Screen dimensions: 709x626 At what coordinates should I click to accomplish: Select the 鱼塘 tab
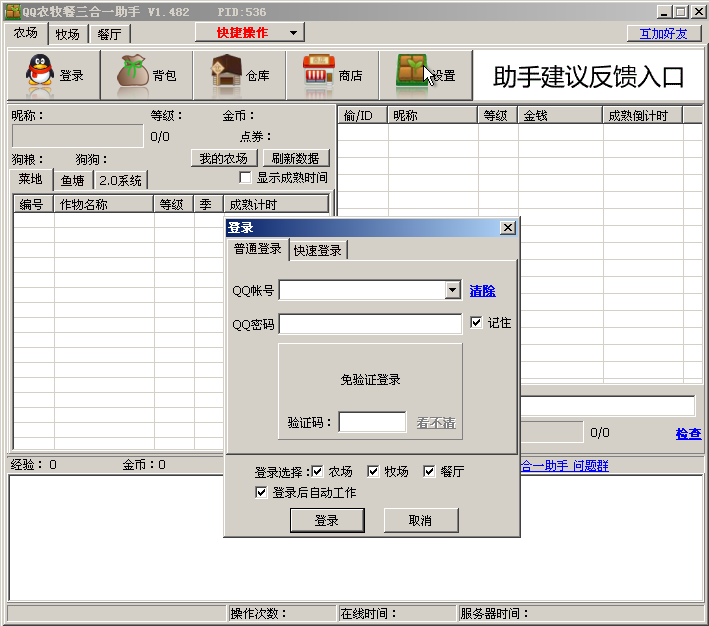click(x=73, y=180)
